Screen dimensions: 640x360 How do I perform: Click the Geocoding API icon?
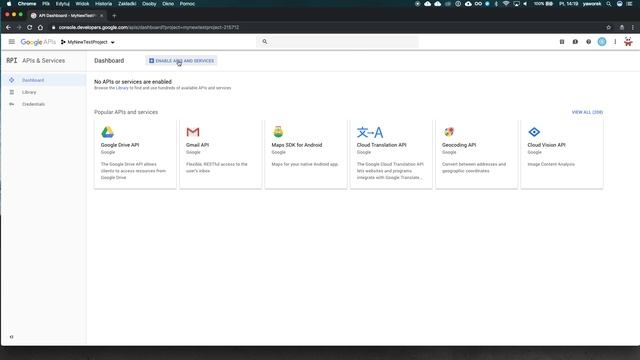pos(449,131)
